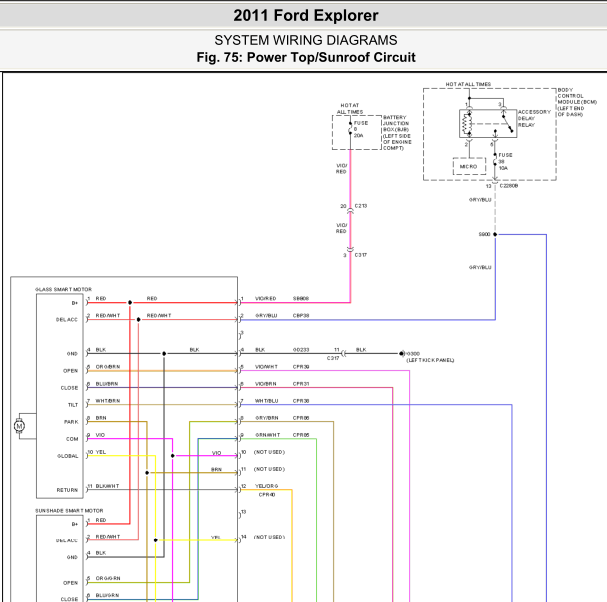Click the '2011 Ford Explorer' title heading
Image resolution: width=607 pixels, height=602 pixels.
click(x=305, y=15)
